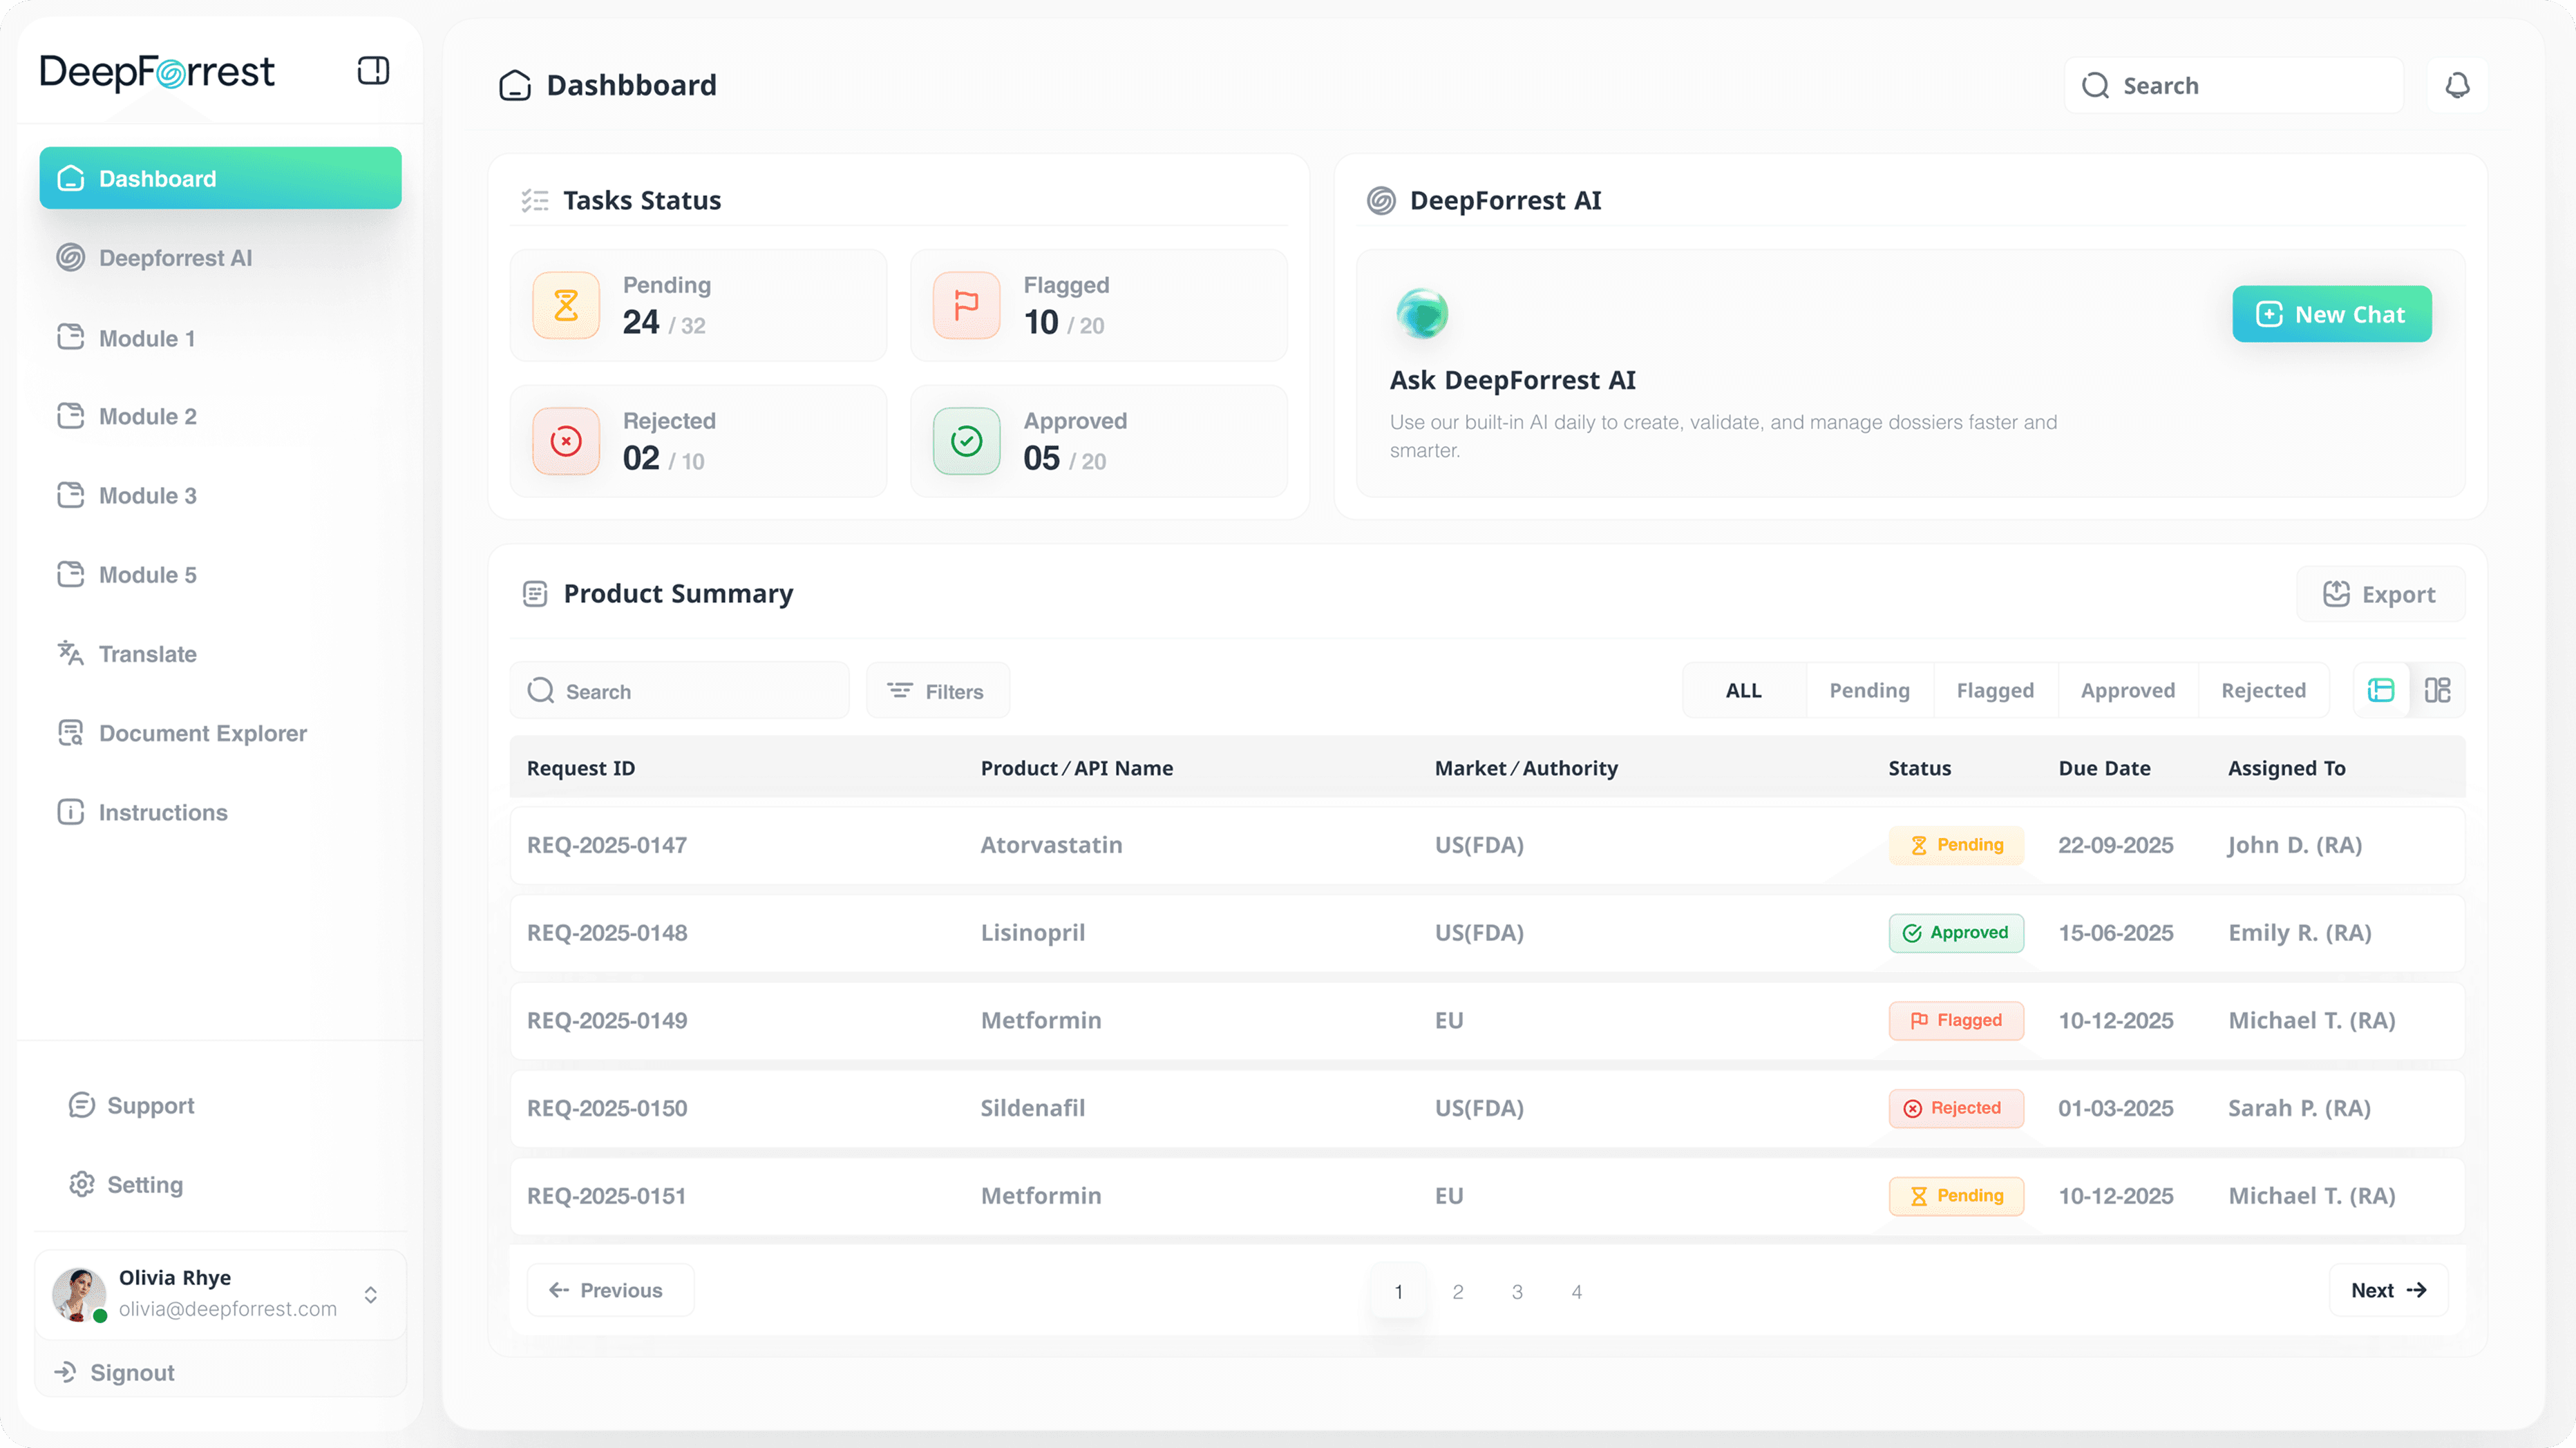This screenshot has width=2576, height=1448.
Task: Open Document Explorer in sidebar
Action: pos(202,733)
